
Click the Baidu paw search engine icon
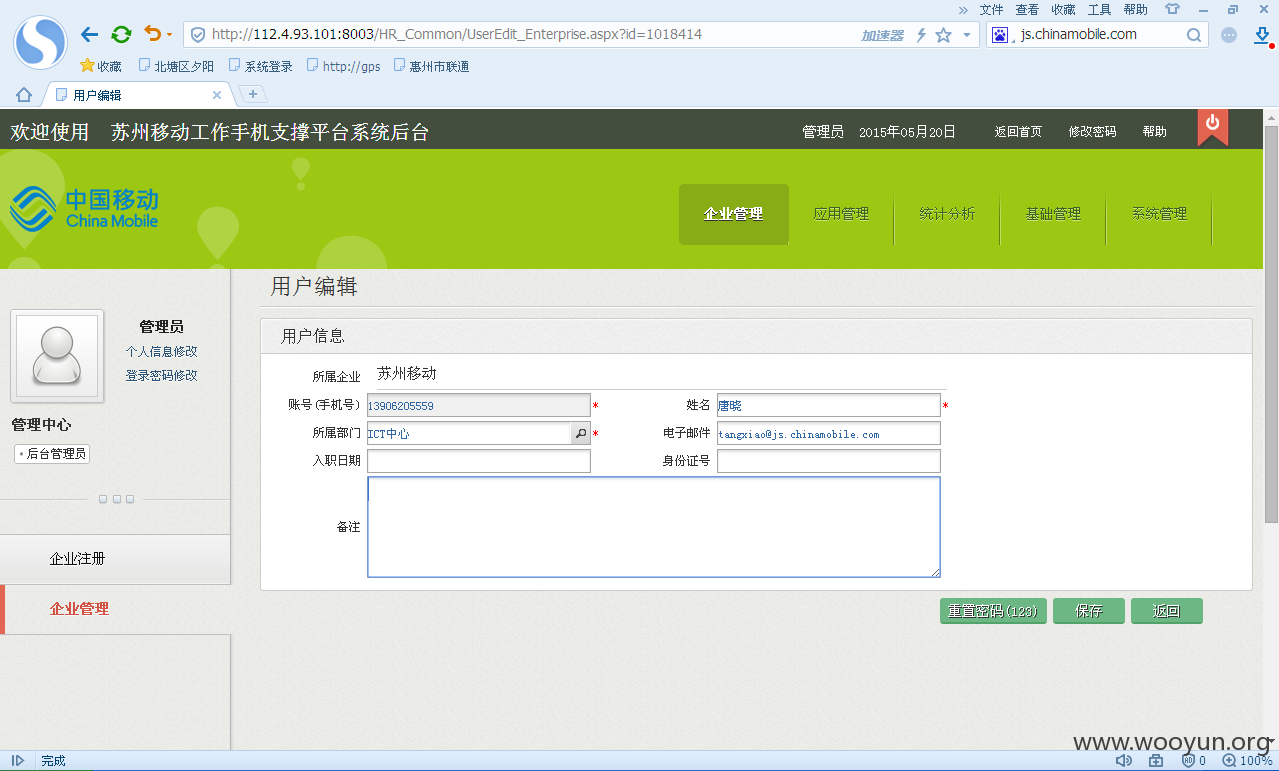coord(1000,35)
